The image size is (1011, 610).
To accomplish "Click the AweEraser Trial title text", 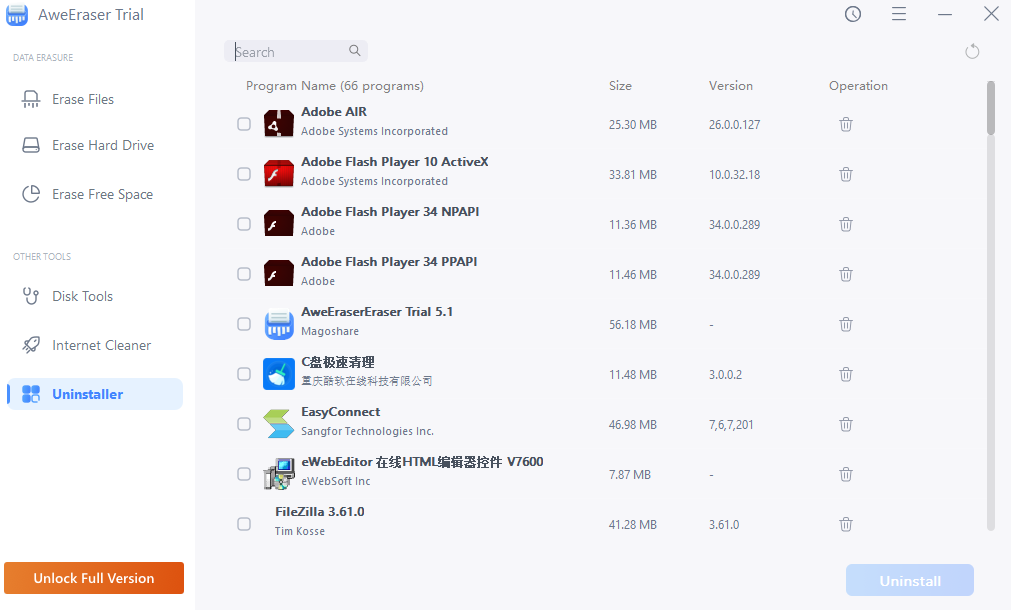I will (91, 15).
